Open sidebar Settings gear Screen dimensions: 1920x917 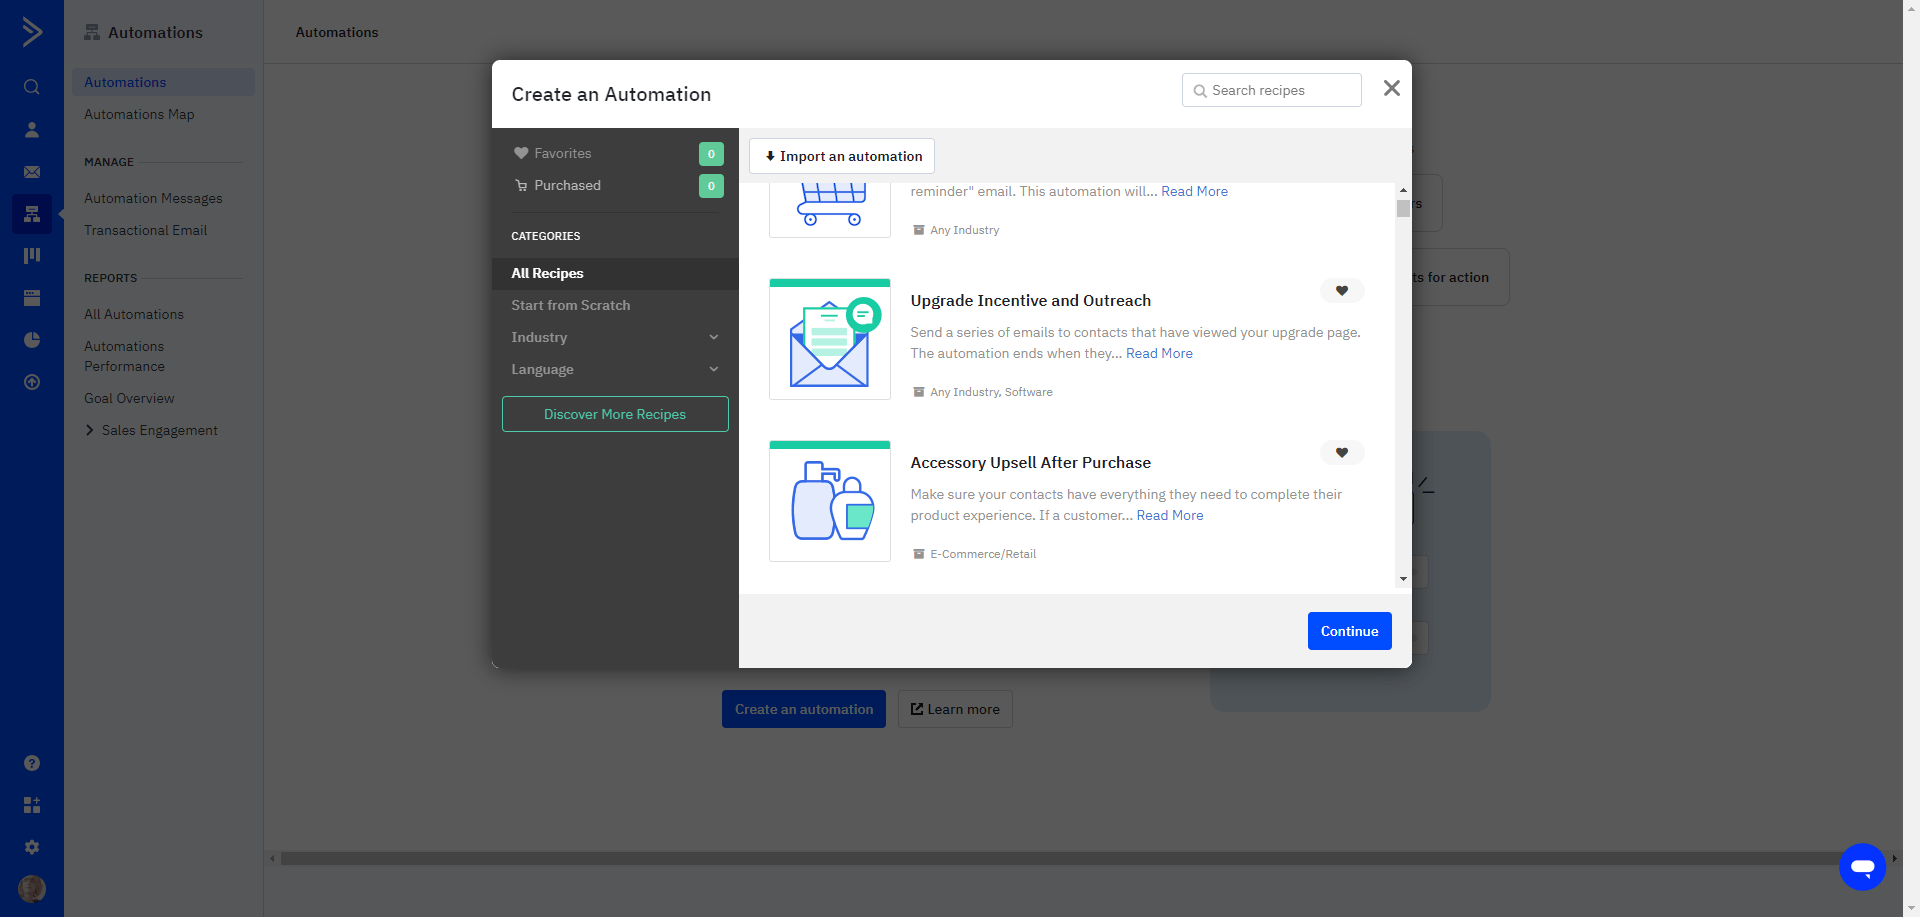(31, 846)
